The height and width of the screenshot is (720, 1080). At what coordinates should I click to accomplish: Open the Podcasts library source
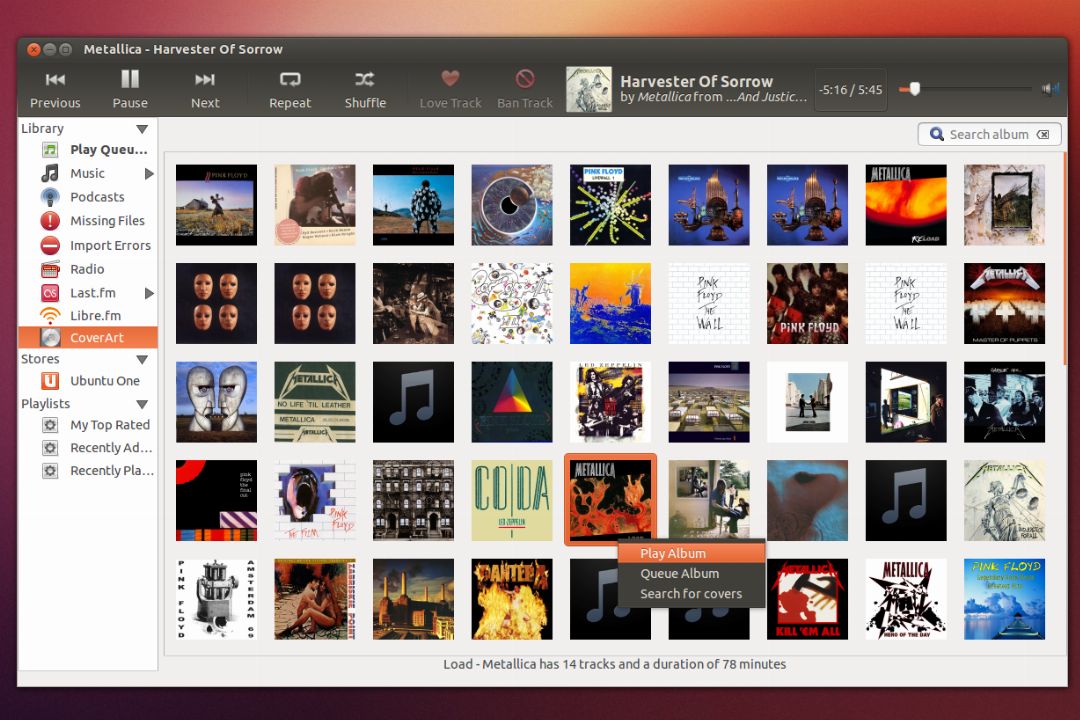pyautogui.click(x=97, y=197)
